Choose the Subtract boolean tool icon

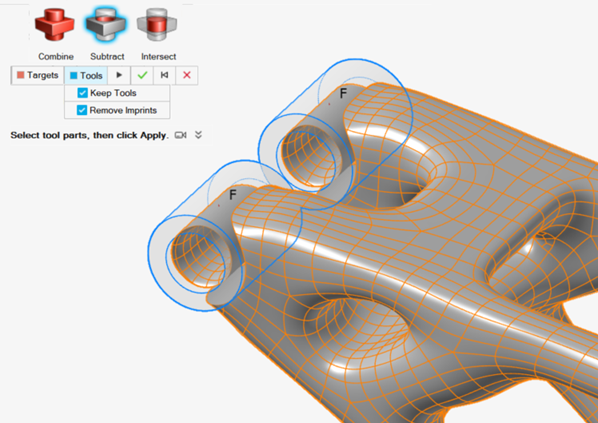106,24
